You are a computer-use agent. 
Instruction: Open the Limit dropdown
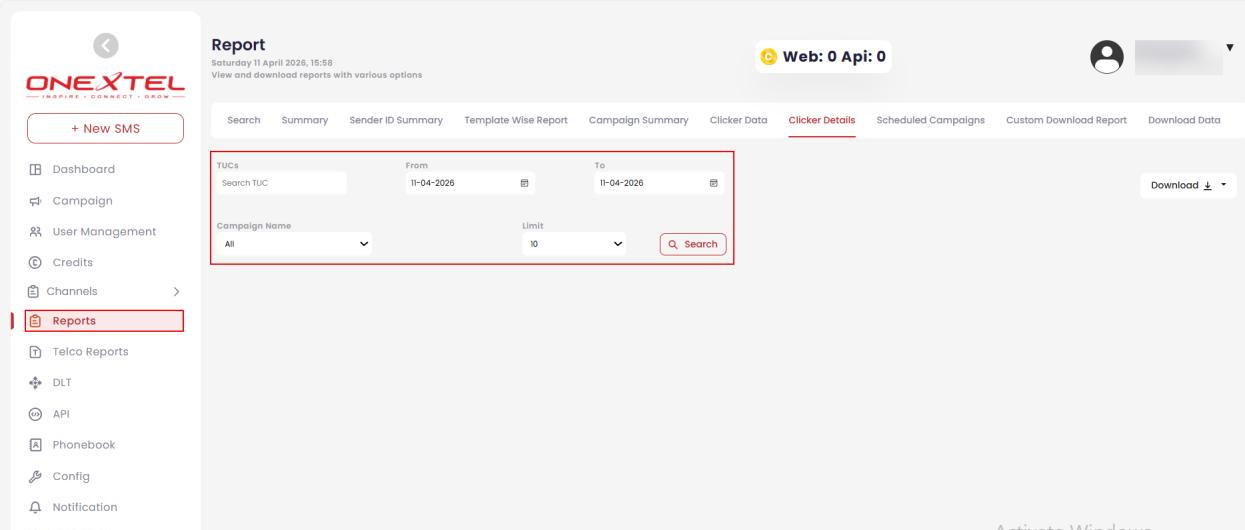click(575, 243)
